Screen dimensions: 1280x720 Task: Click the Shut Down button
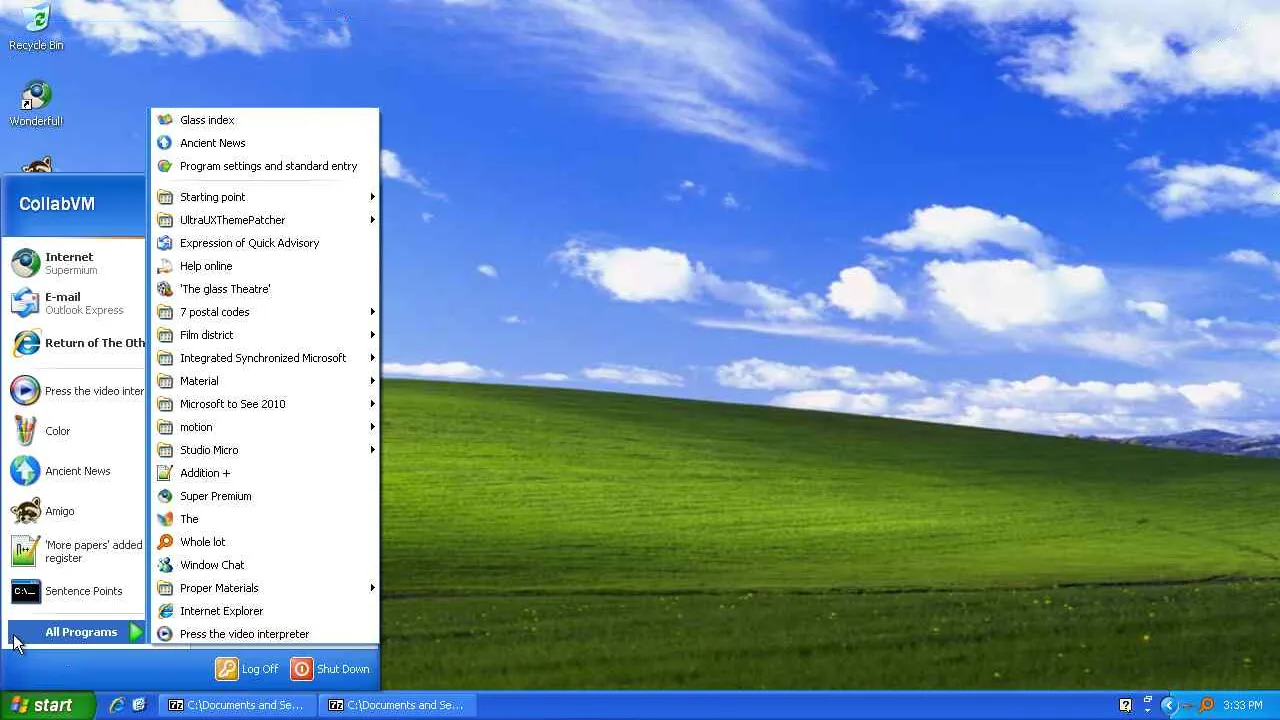pyautogui.click(x=330, y=669)
